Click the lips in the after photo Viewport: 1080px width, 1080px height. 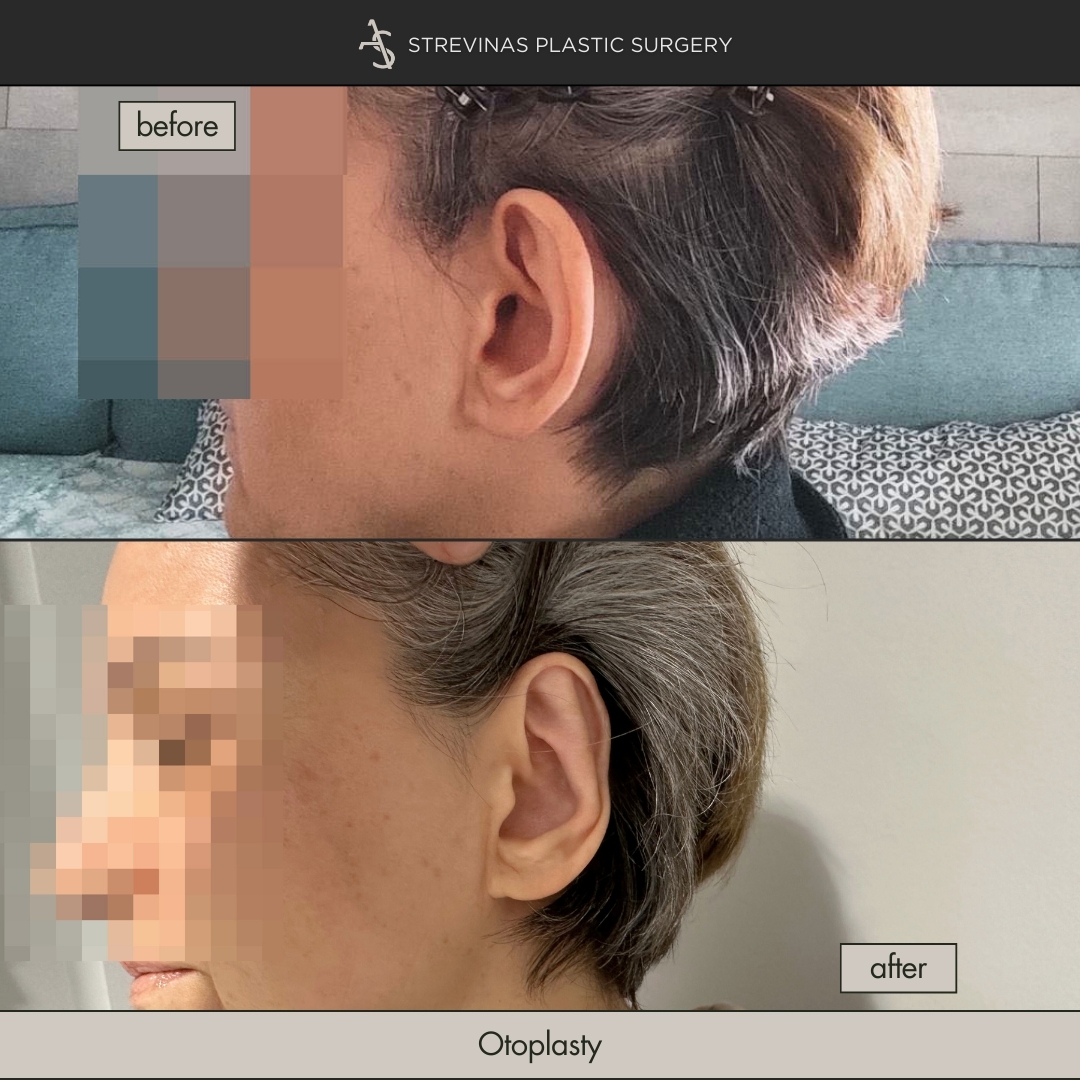point(160,980)
